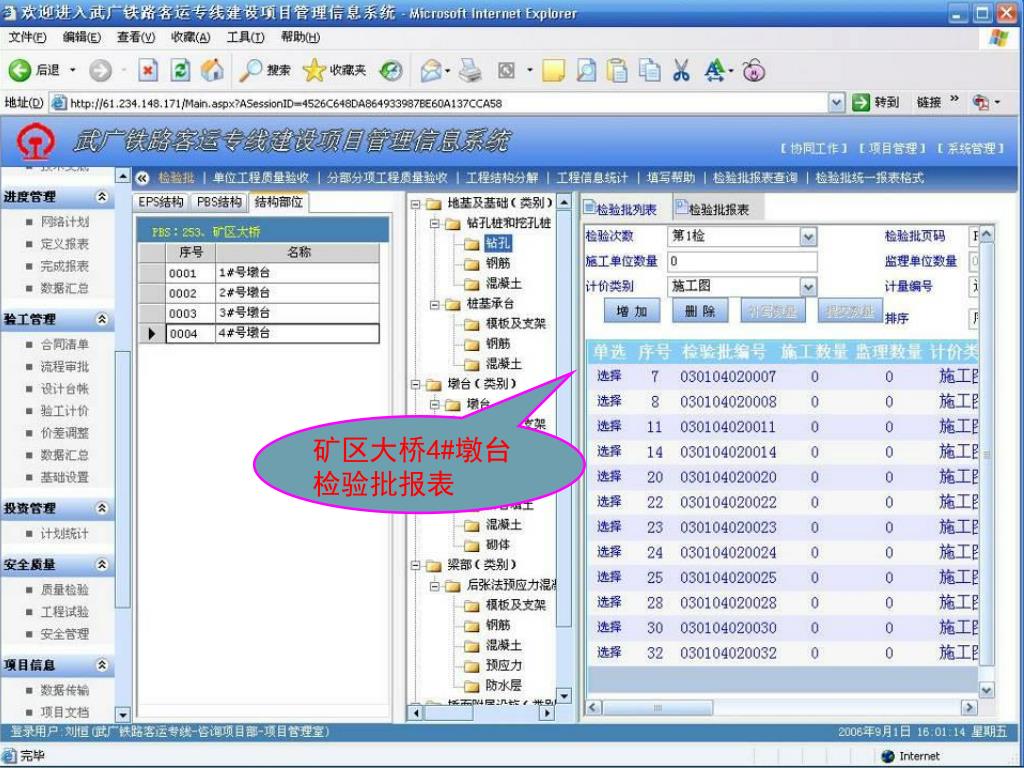Open 质量检验 in the sidebar
Viewport: 1024px width, 768px height.
pyautogui.click(x=64, y=590)
